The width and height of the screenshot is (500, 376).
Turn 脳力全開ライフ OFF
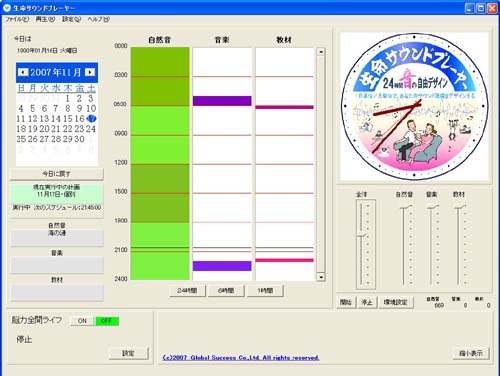[107, 321]
